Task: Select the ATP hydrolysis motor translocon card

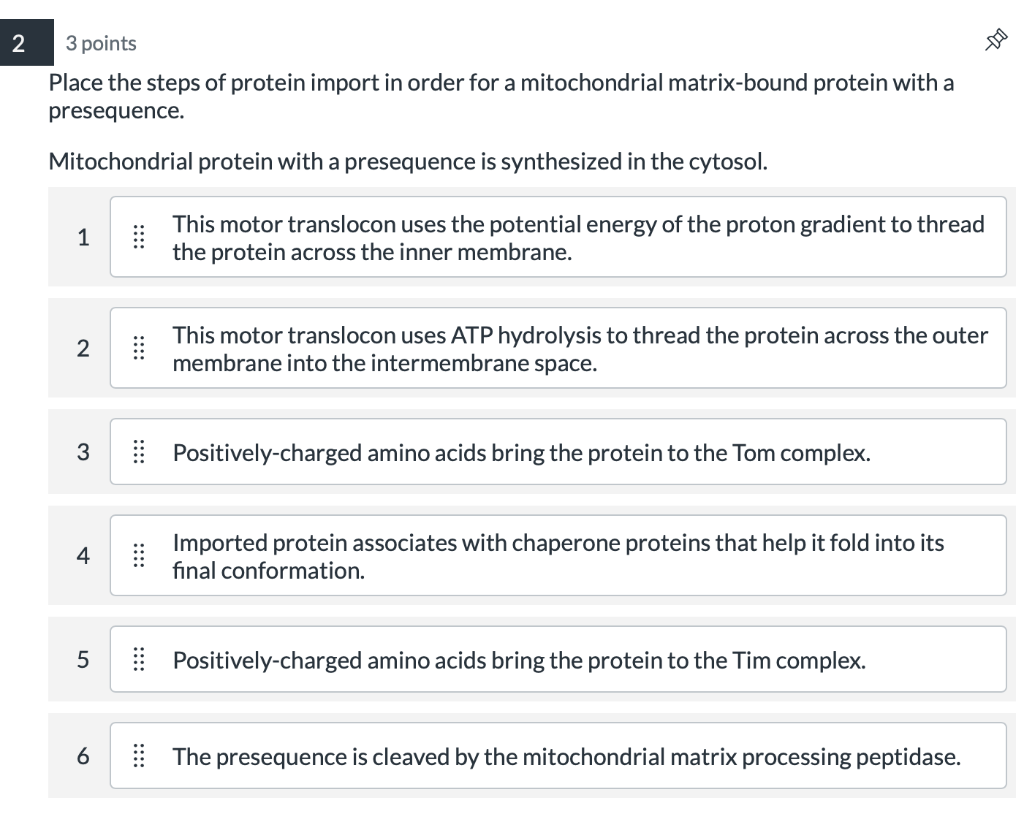Action: tap(557, 348)
